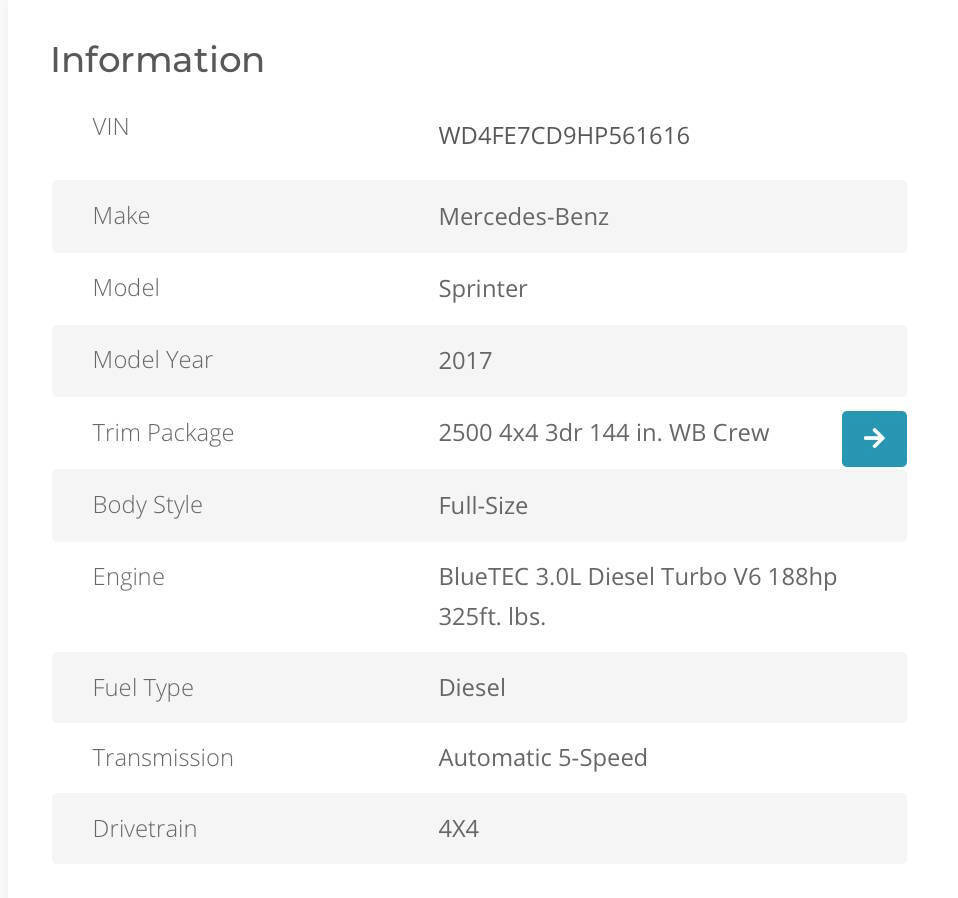Click the VIN value WD4FE7CD9HP561616
Image resolution: width=958 pixels, height=898 pixels.
click(564, 135)
